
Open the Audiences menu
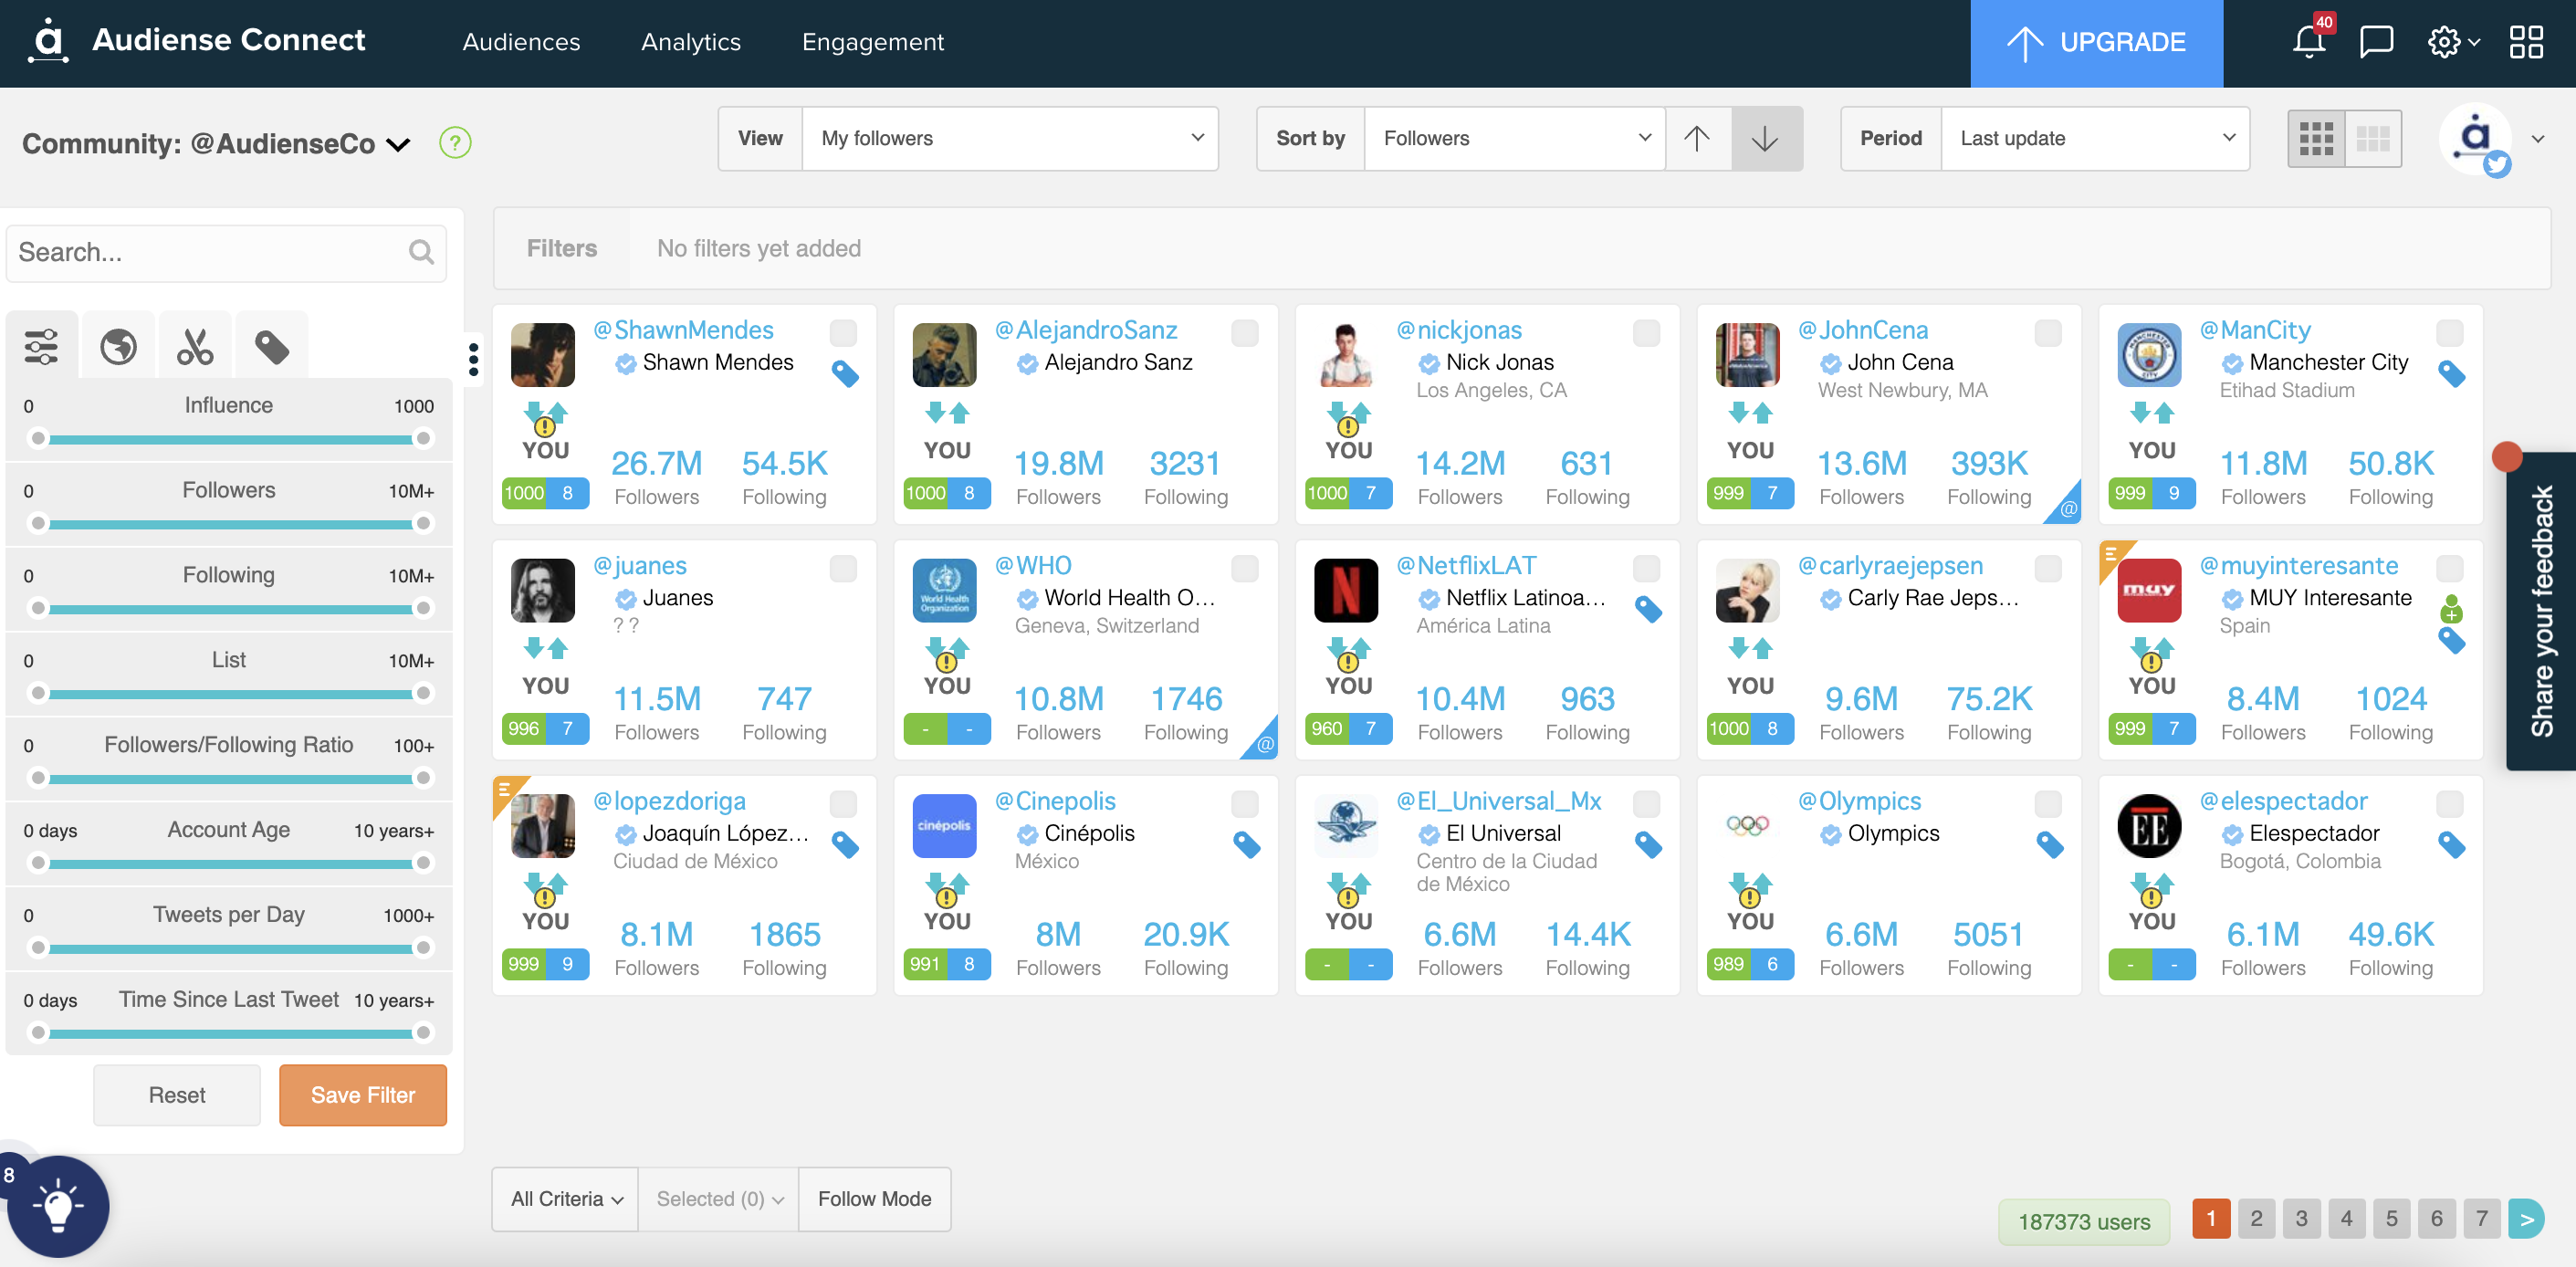pyautogui.click(x=521, y=42)
